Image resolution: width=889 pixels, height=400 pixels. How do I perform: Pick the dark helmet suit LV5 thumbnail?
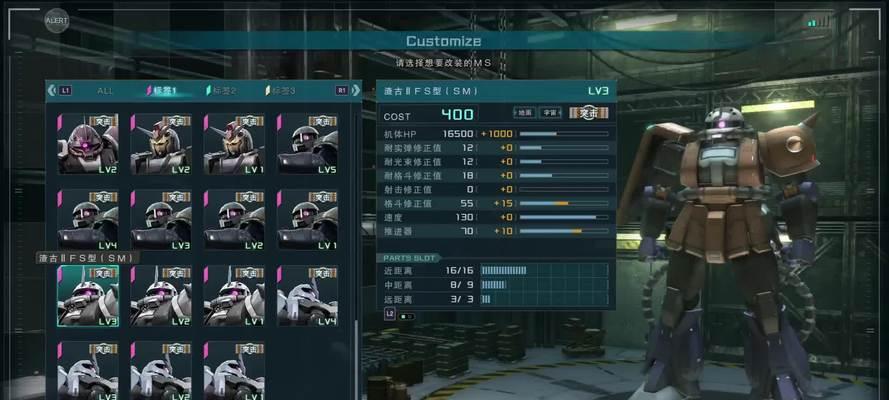307,144
